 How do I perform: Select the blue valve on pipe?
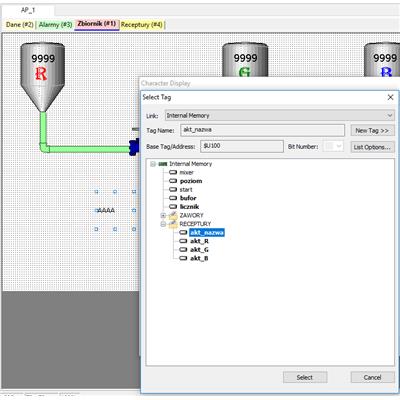click(x=134, y=147)
